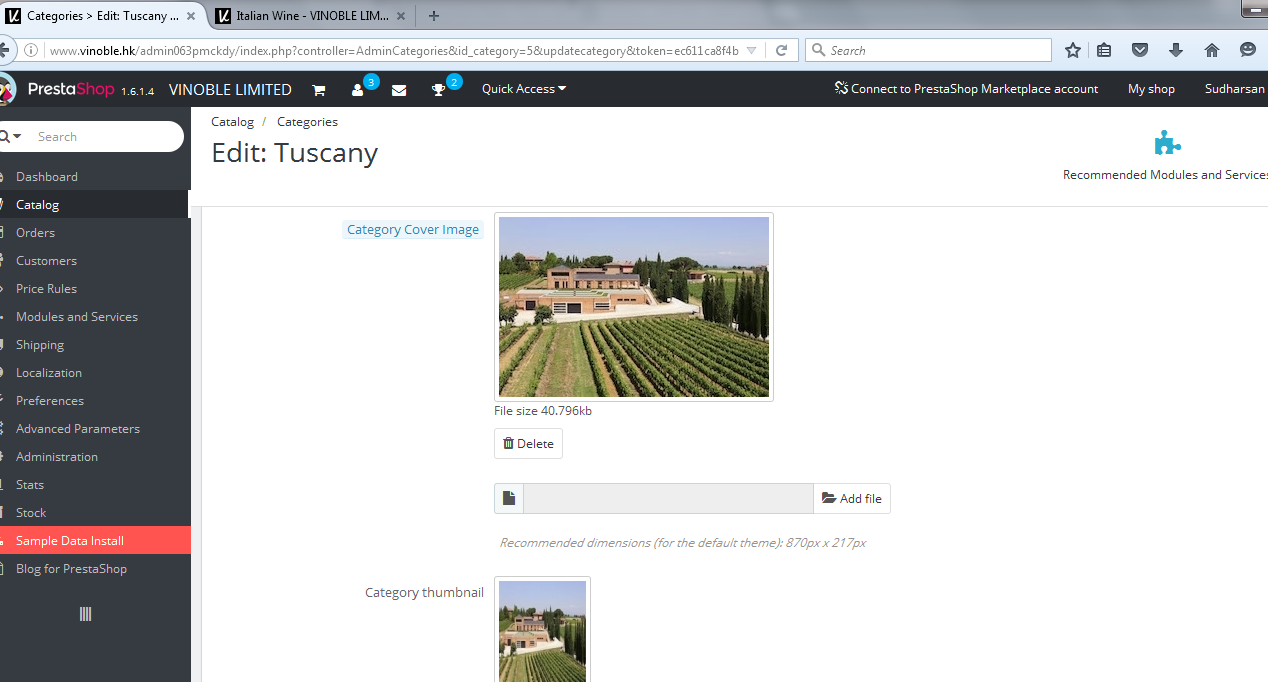The image size is (1268, 682).
Task: Expand the URL bar history dropdown
Action: pos(752,50)
